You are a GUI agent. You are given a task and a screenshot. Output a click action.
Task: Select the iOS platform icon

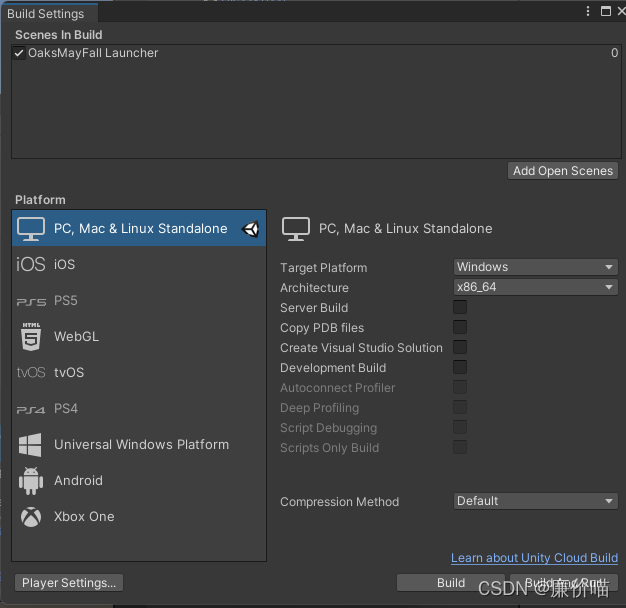pyautogui.click(x=31, y=264)
